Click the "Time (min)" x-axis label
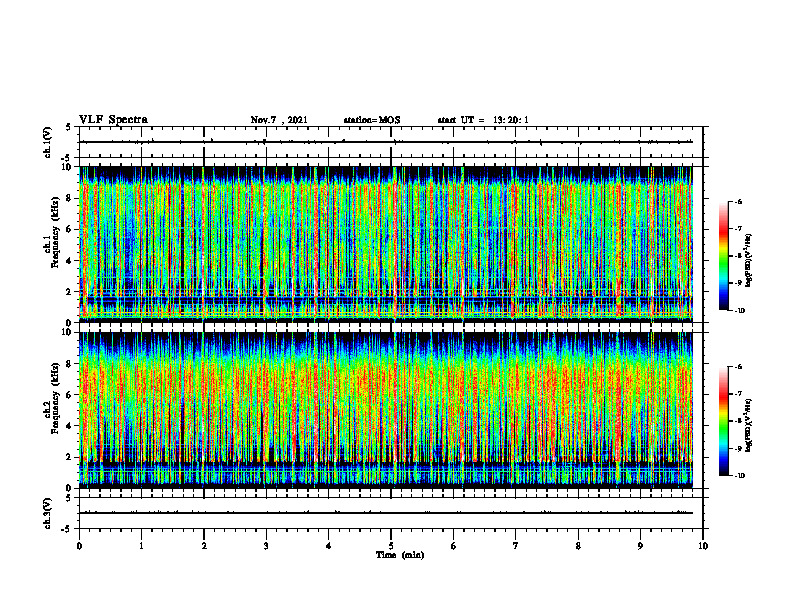 coord(400,555)
